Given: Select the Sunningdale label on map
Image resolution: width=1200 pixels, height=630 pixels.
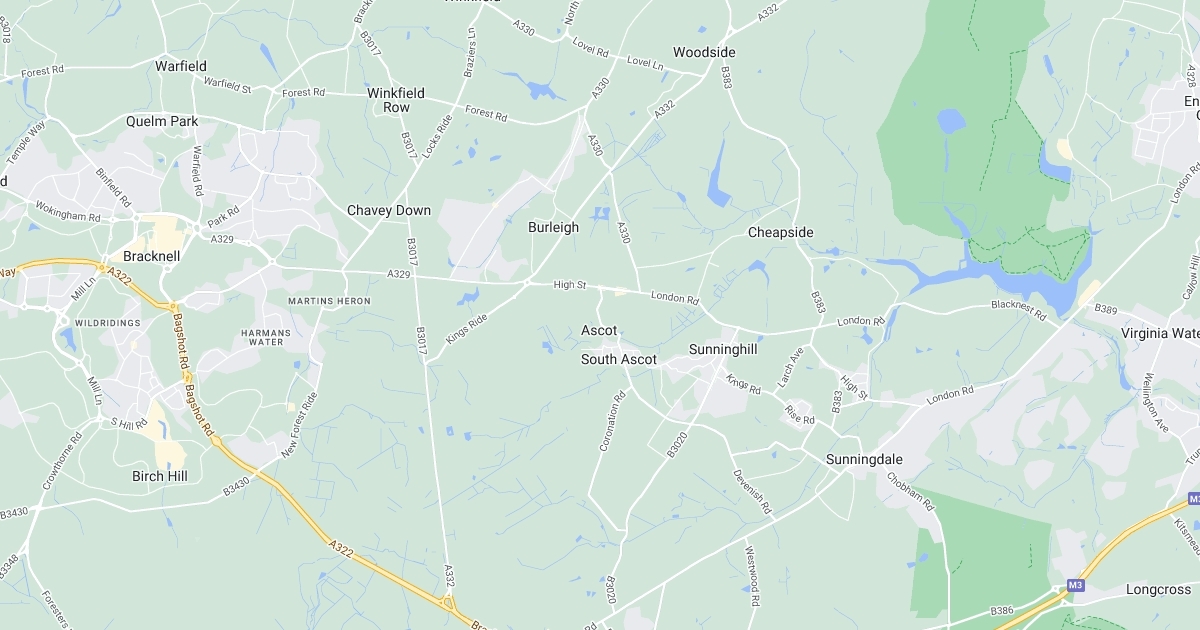Looking at the screenshot, I should point(864,459).
